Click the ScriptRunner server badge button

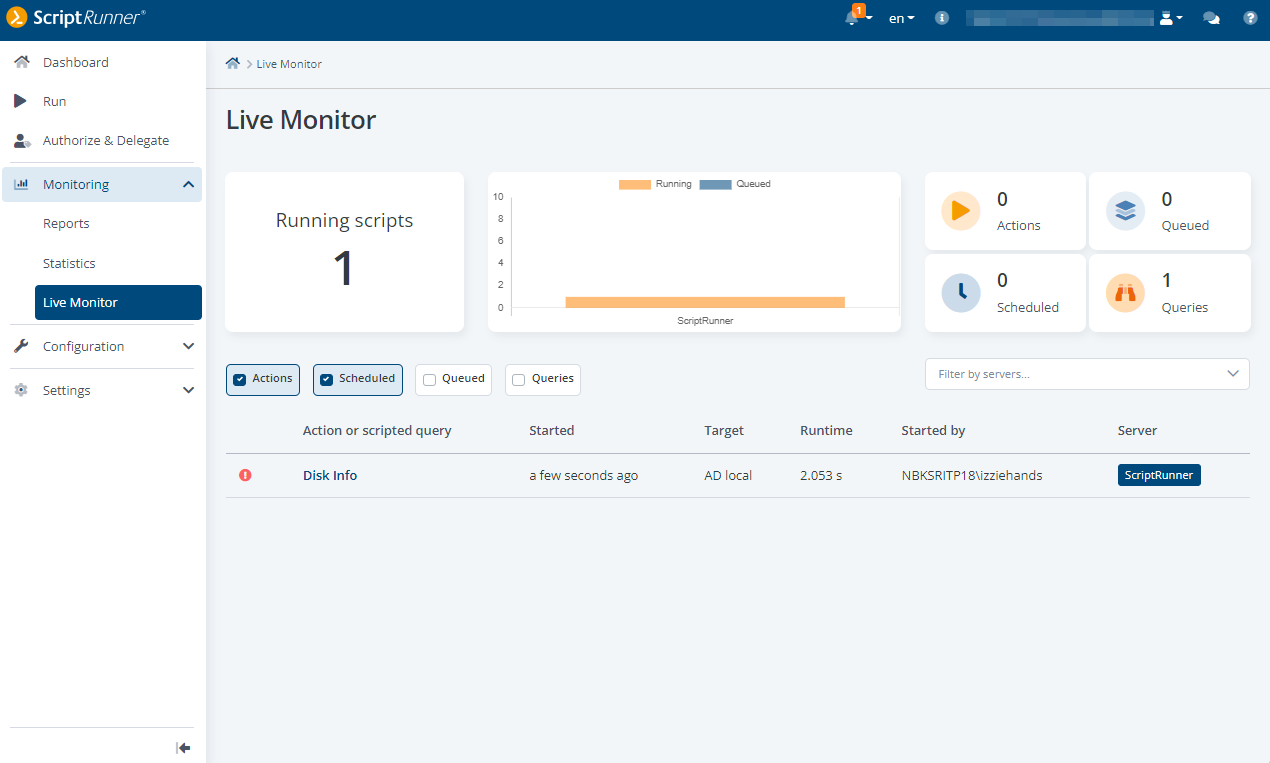(1159, 475)
